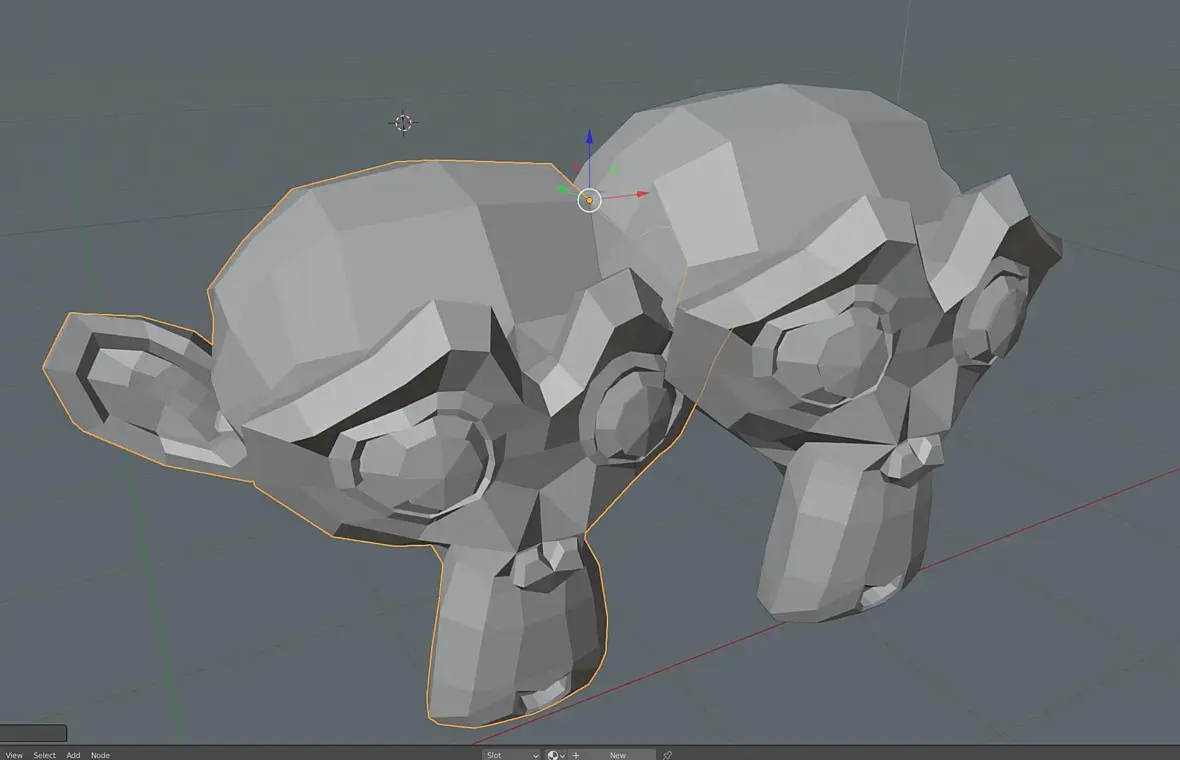Open the View menu in node editor
The image size is (1180, 760).
click(x=14, y=755)
